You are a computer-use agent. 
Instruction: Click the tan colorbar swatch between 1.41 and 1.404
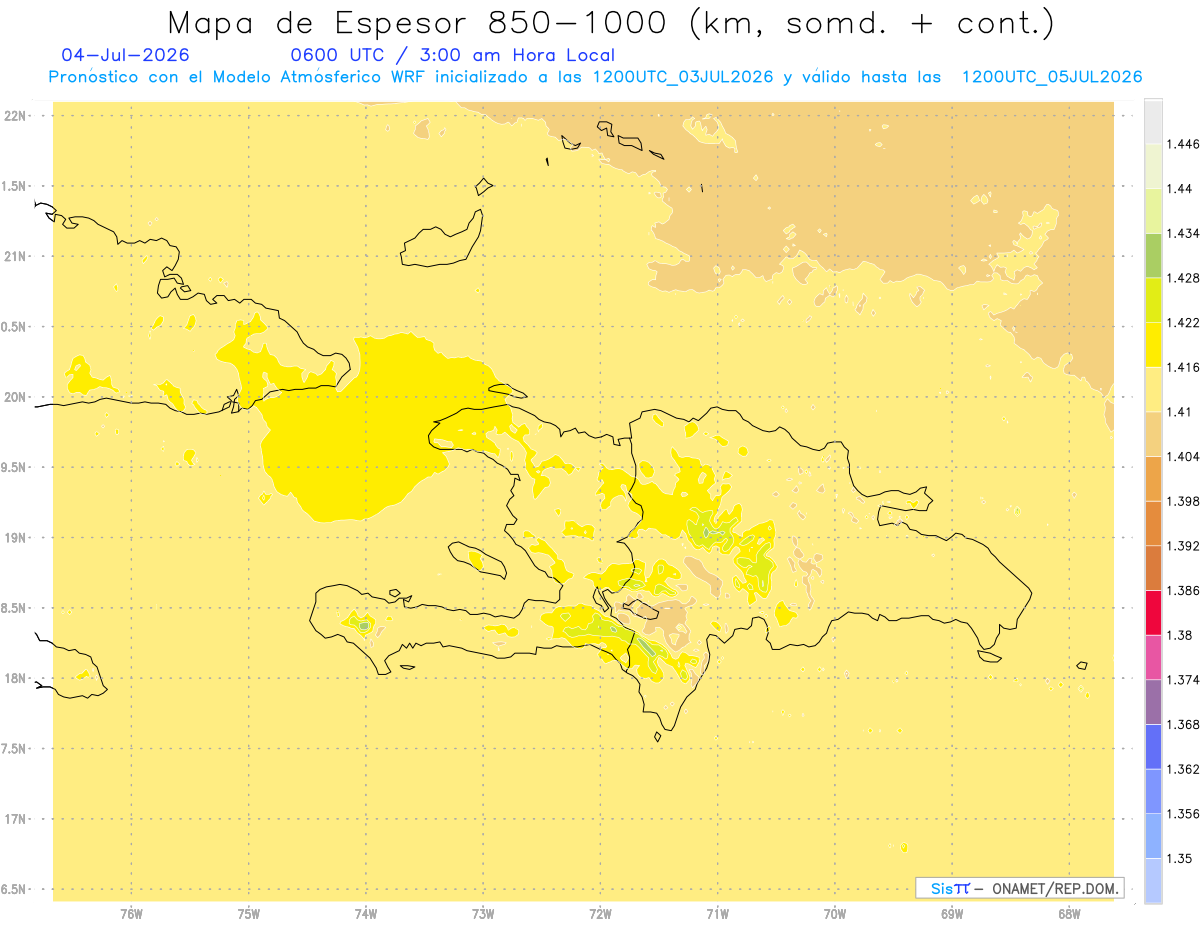point(1153,434)
